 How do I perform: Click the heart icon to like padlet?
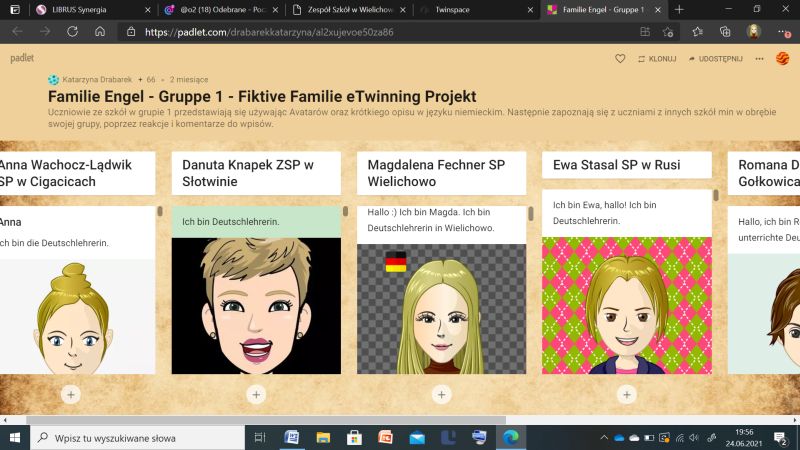coord(620,59)
